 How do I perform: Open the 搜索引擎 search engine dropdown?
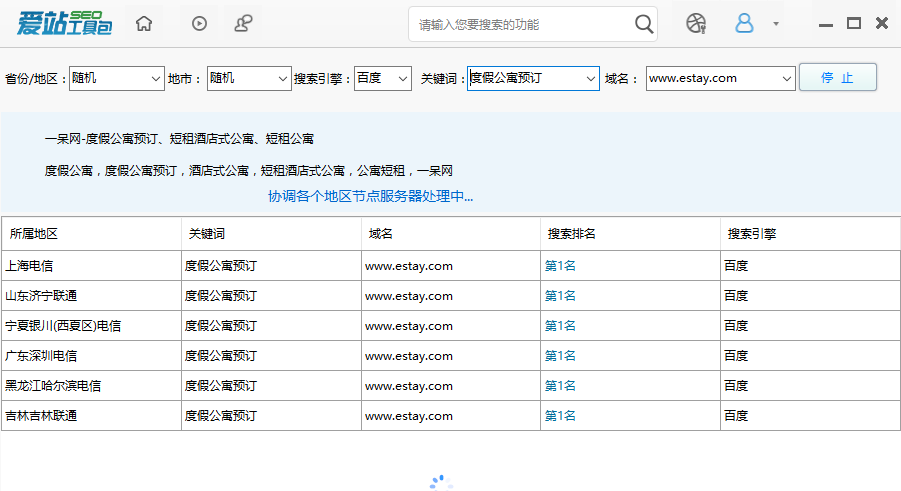(402, 78)
